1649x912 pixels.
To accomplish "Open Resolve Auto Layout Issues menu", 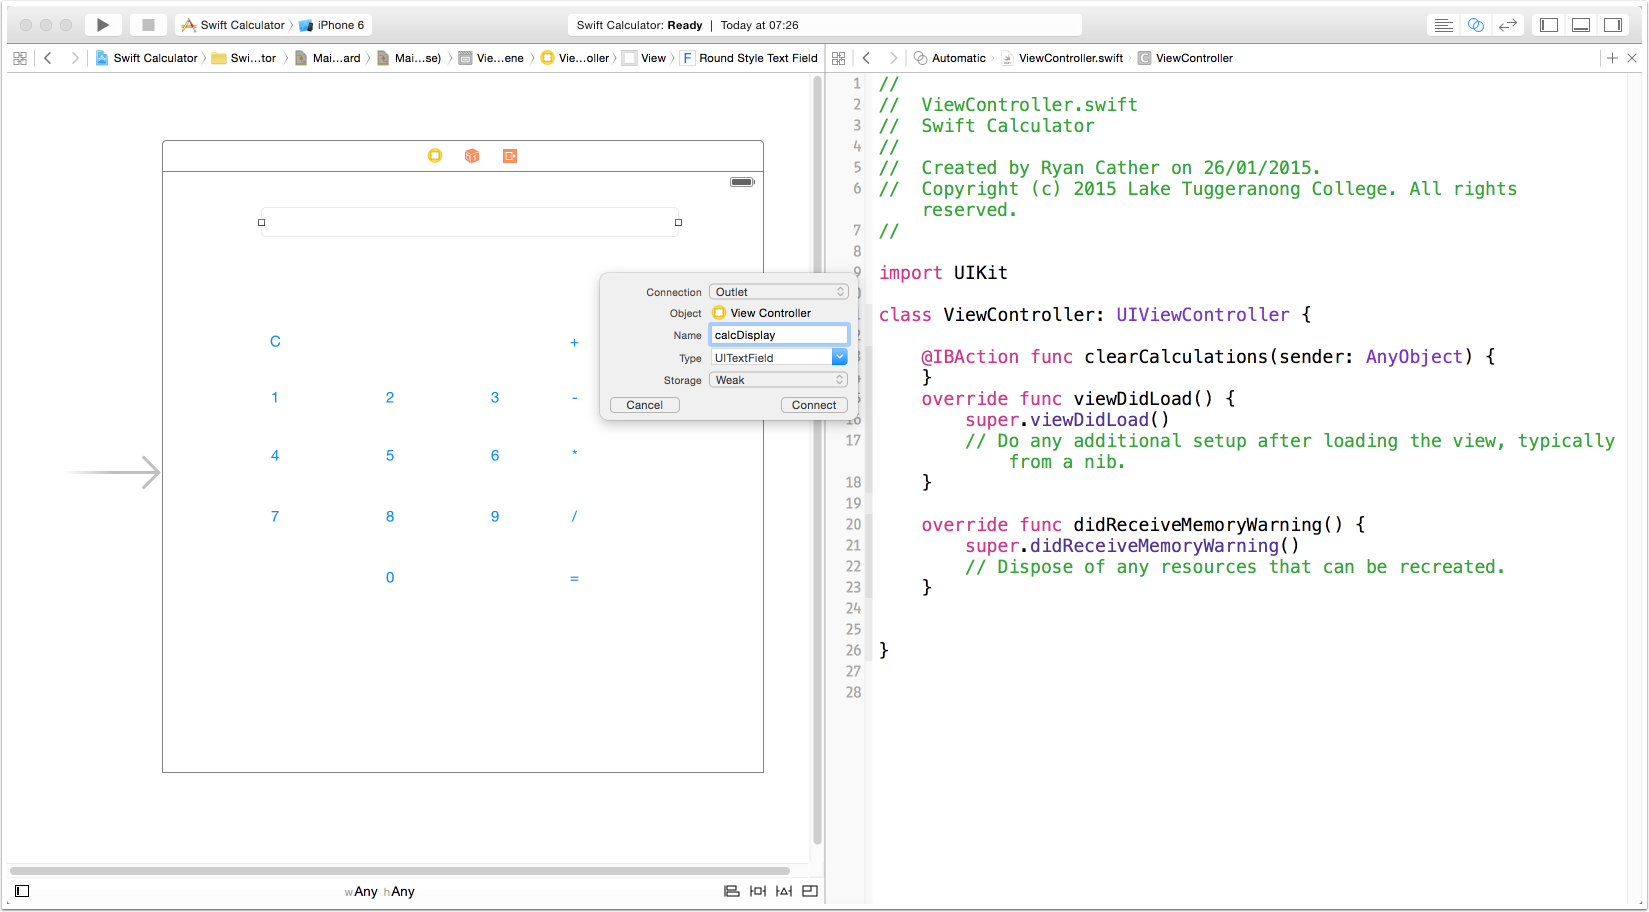I will (x=784, y=891).
